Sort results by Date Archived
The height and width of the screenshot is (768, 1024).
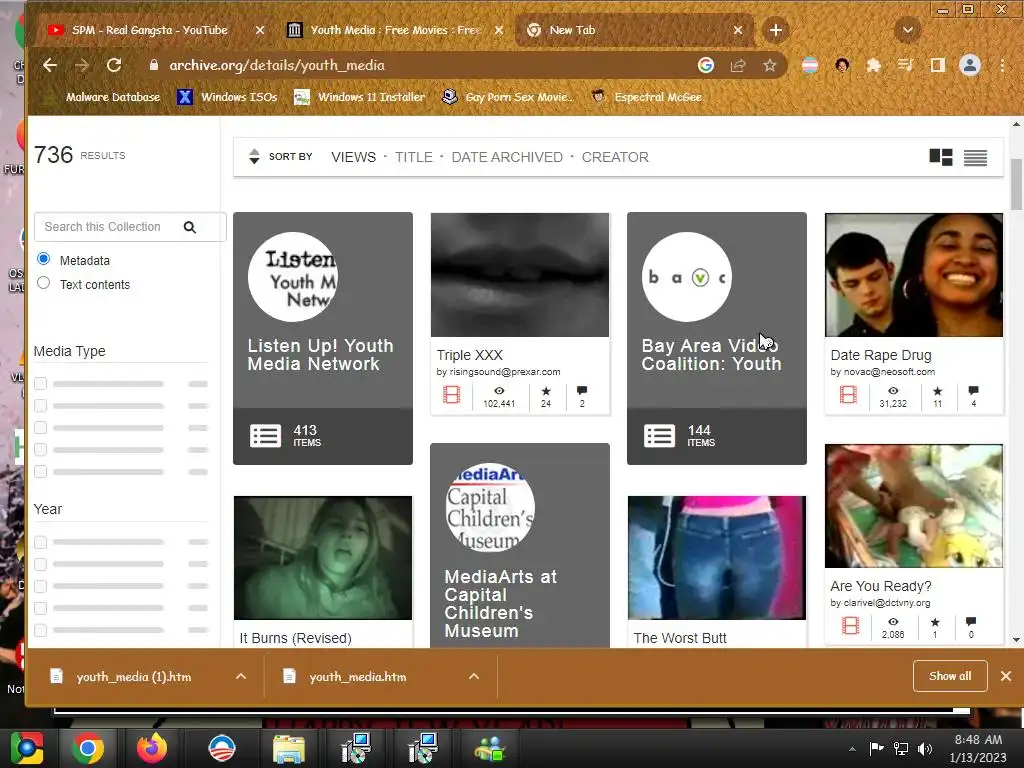pos(507,157)
